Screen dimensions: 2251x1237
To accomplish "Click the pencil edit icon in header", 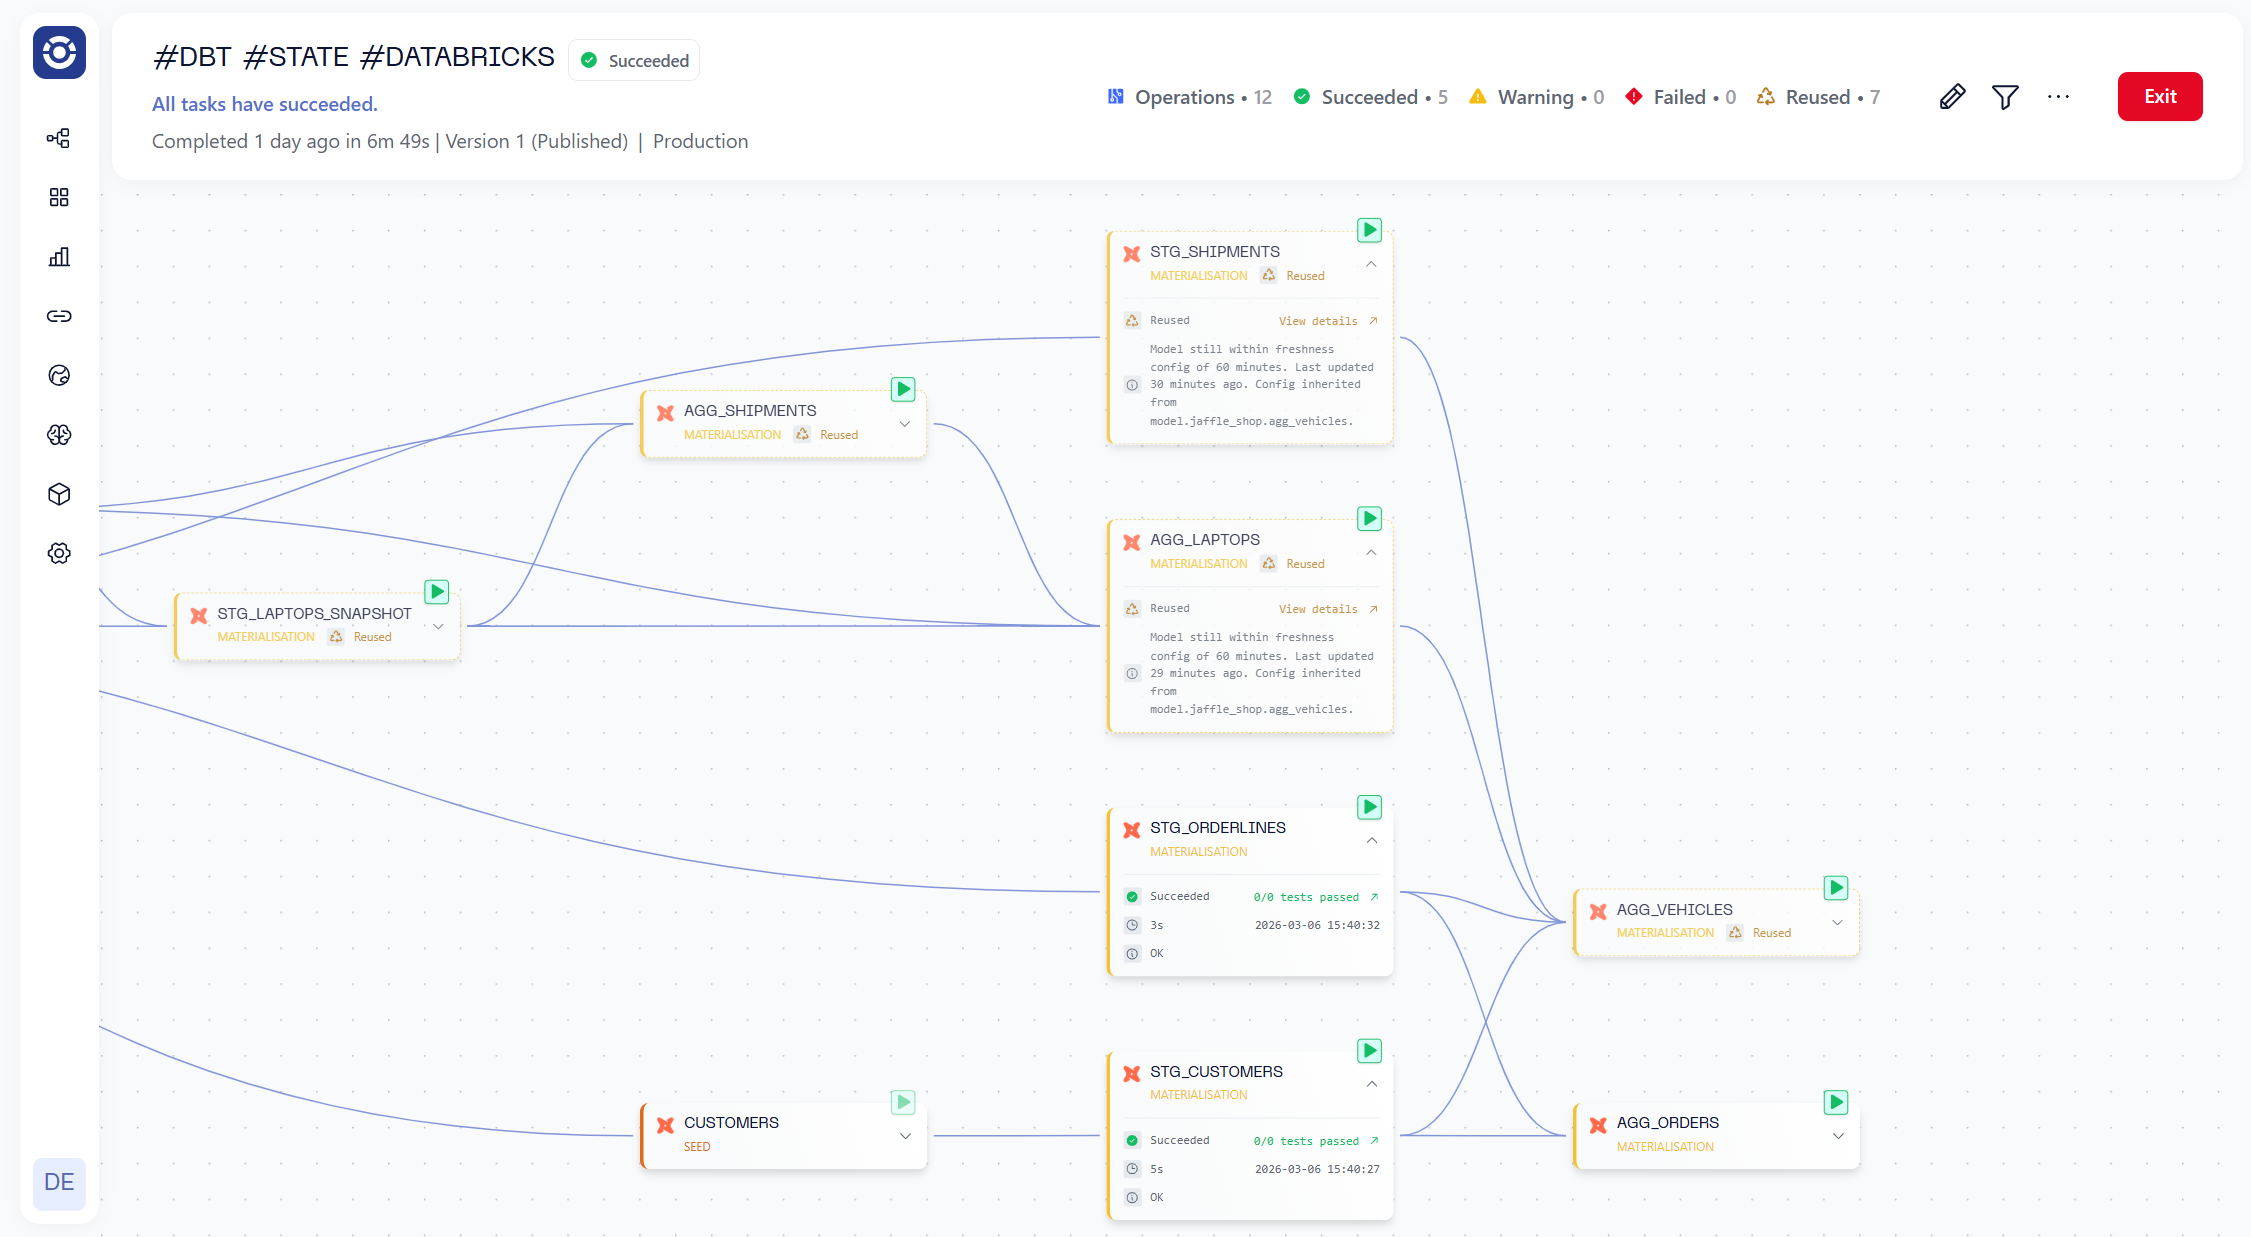I will click(x=1952, y=97).
